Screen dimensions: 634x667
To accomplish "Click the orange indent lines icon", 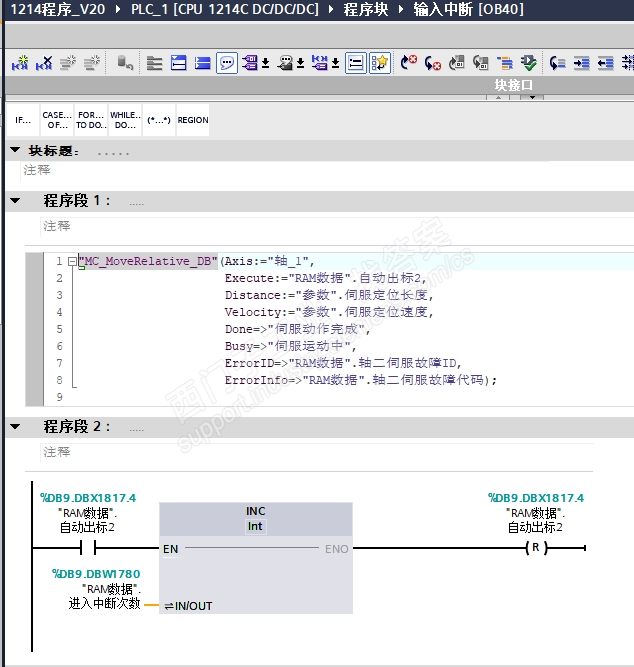I will coord(505,63).
